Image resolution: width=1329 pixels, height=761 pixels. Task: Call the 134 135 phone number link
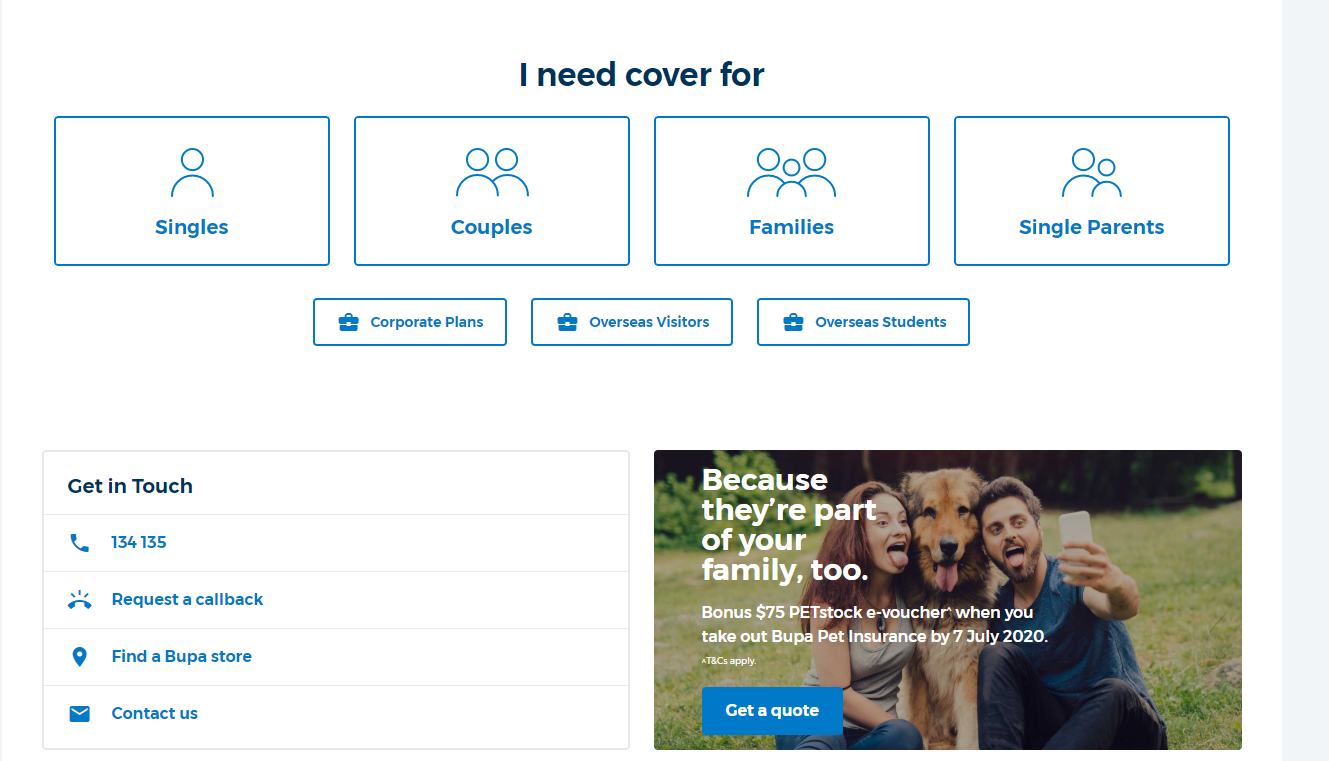click(139, 542)
